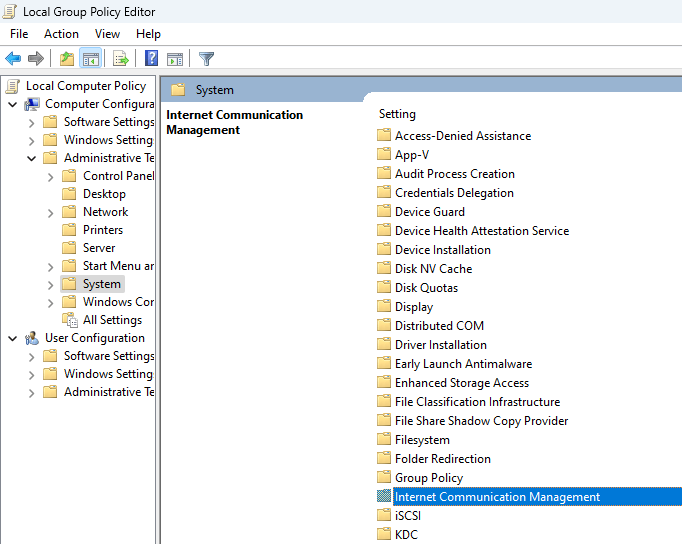Viewport: 682px width, 544px height.
Task: Click the All Settings icon in tree
Action: pos(70,320)
